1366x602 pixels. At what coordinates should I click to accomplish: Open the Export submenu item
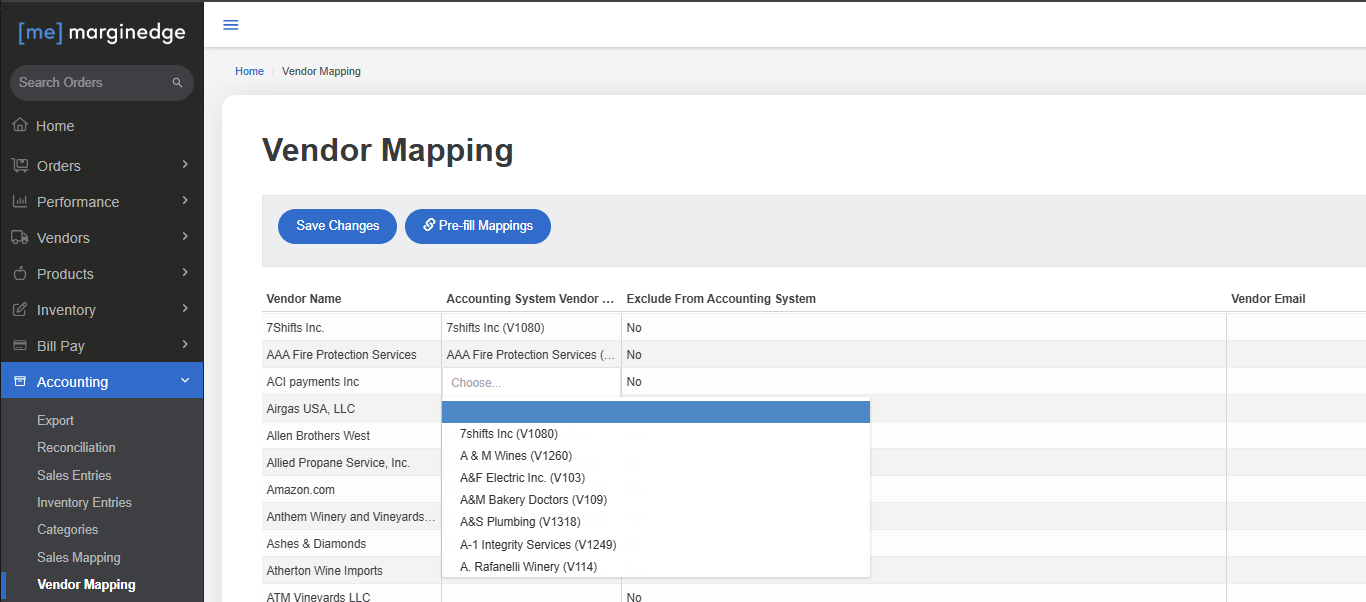[x=56, y=421]
